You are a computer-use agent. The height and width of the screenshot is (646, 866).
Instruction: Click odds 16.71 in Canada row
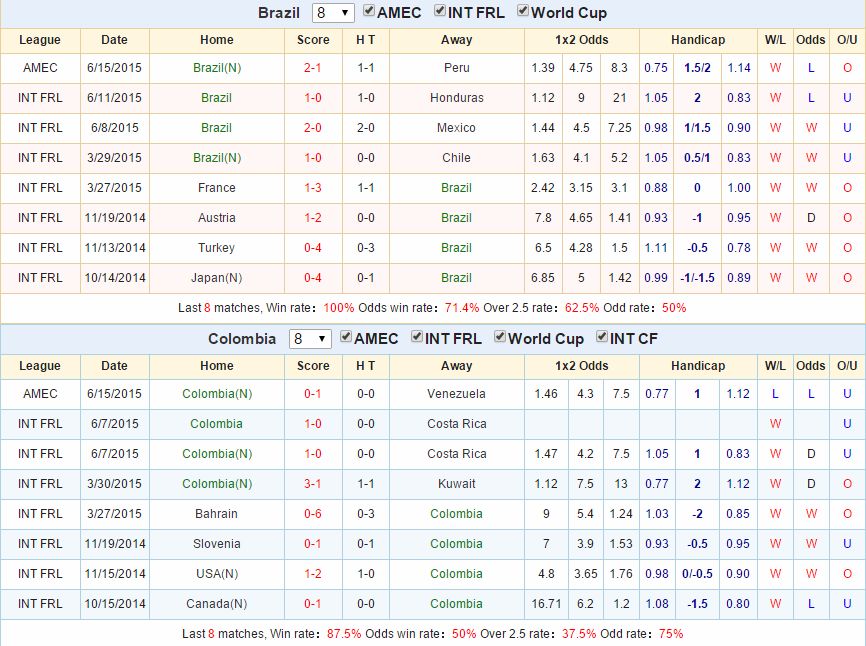546,603
